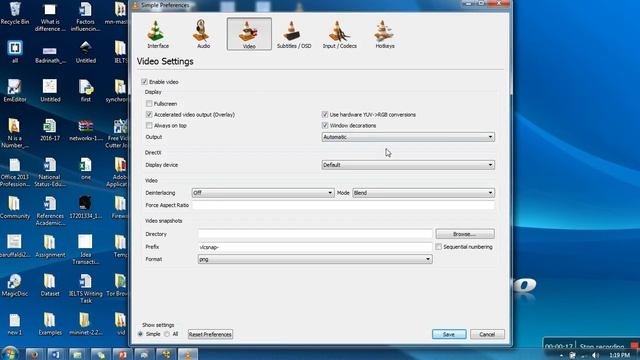This screenshot has height=360, width=640.
Task: Open the new 1 text file
Action: click(15, 324)
